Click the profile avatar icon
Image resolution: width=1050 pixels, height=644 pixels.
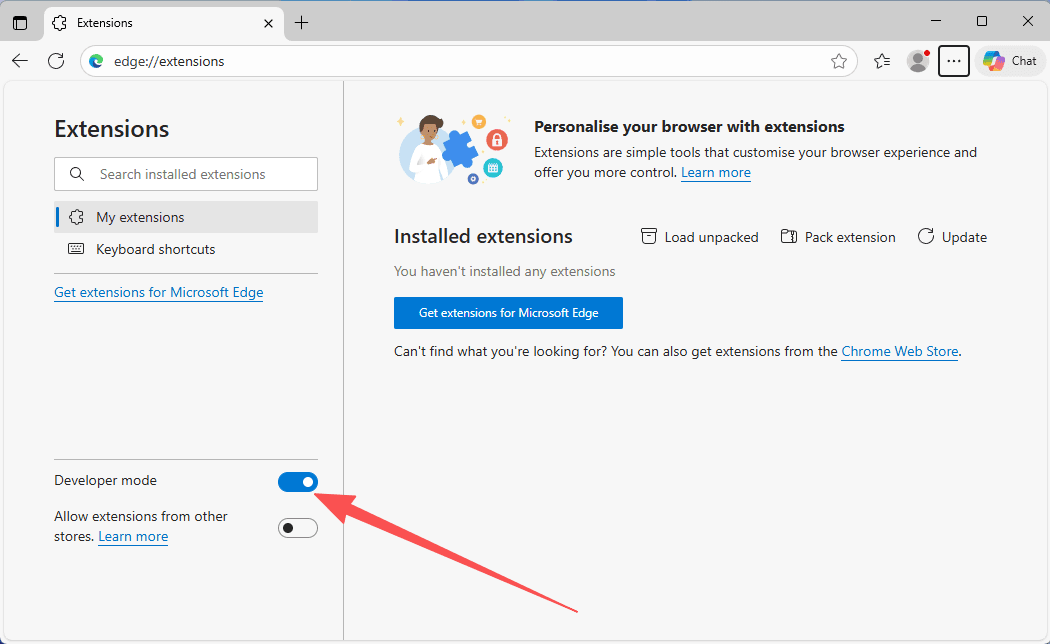[917, 61]
